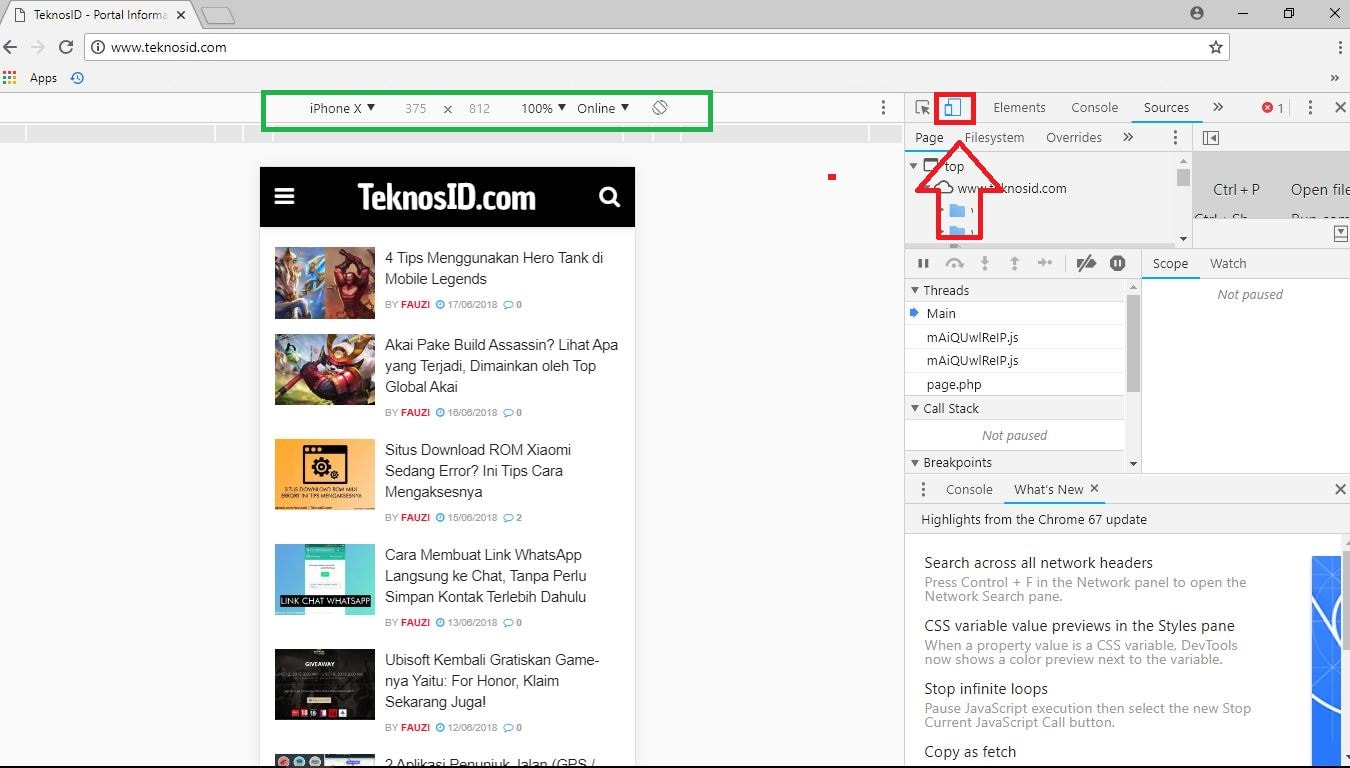Collapse the top frame tree node
The image size is (1350, 768).
914,166
